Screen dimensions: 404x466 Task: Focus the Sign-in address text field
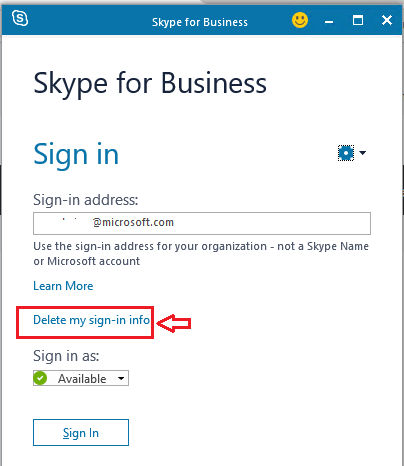pyautogui.click(x=202, y=223)
